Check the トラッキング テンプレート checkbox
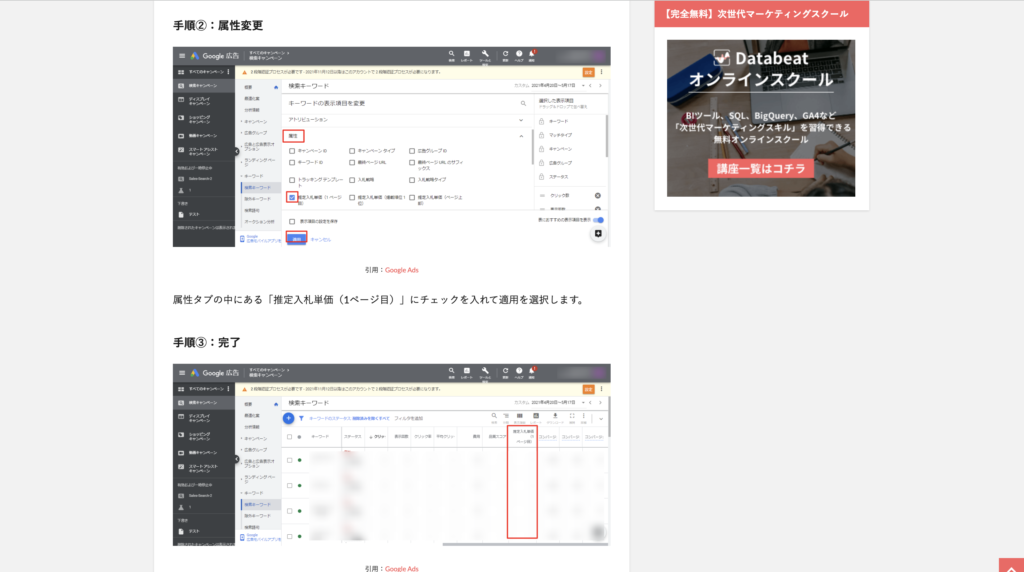 coord(292,180)
